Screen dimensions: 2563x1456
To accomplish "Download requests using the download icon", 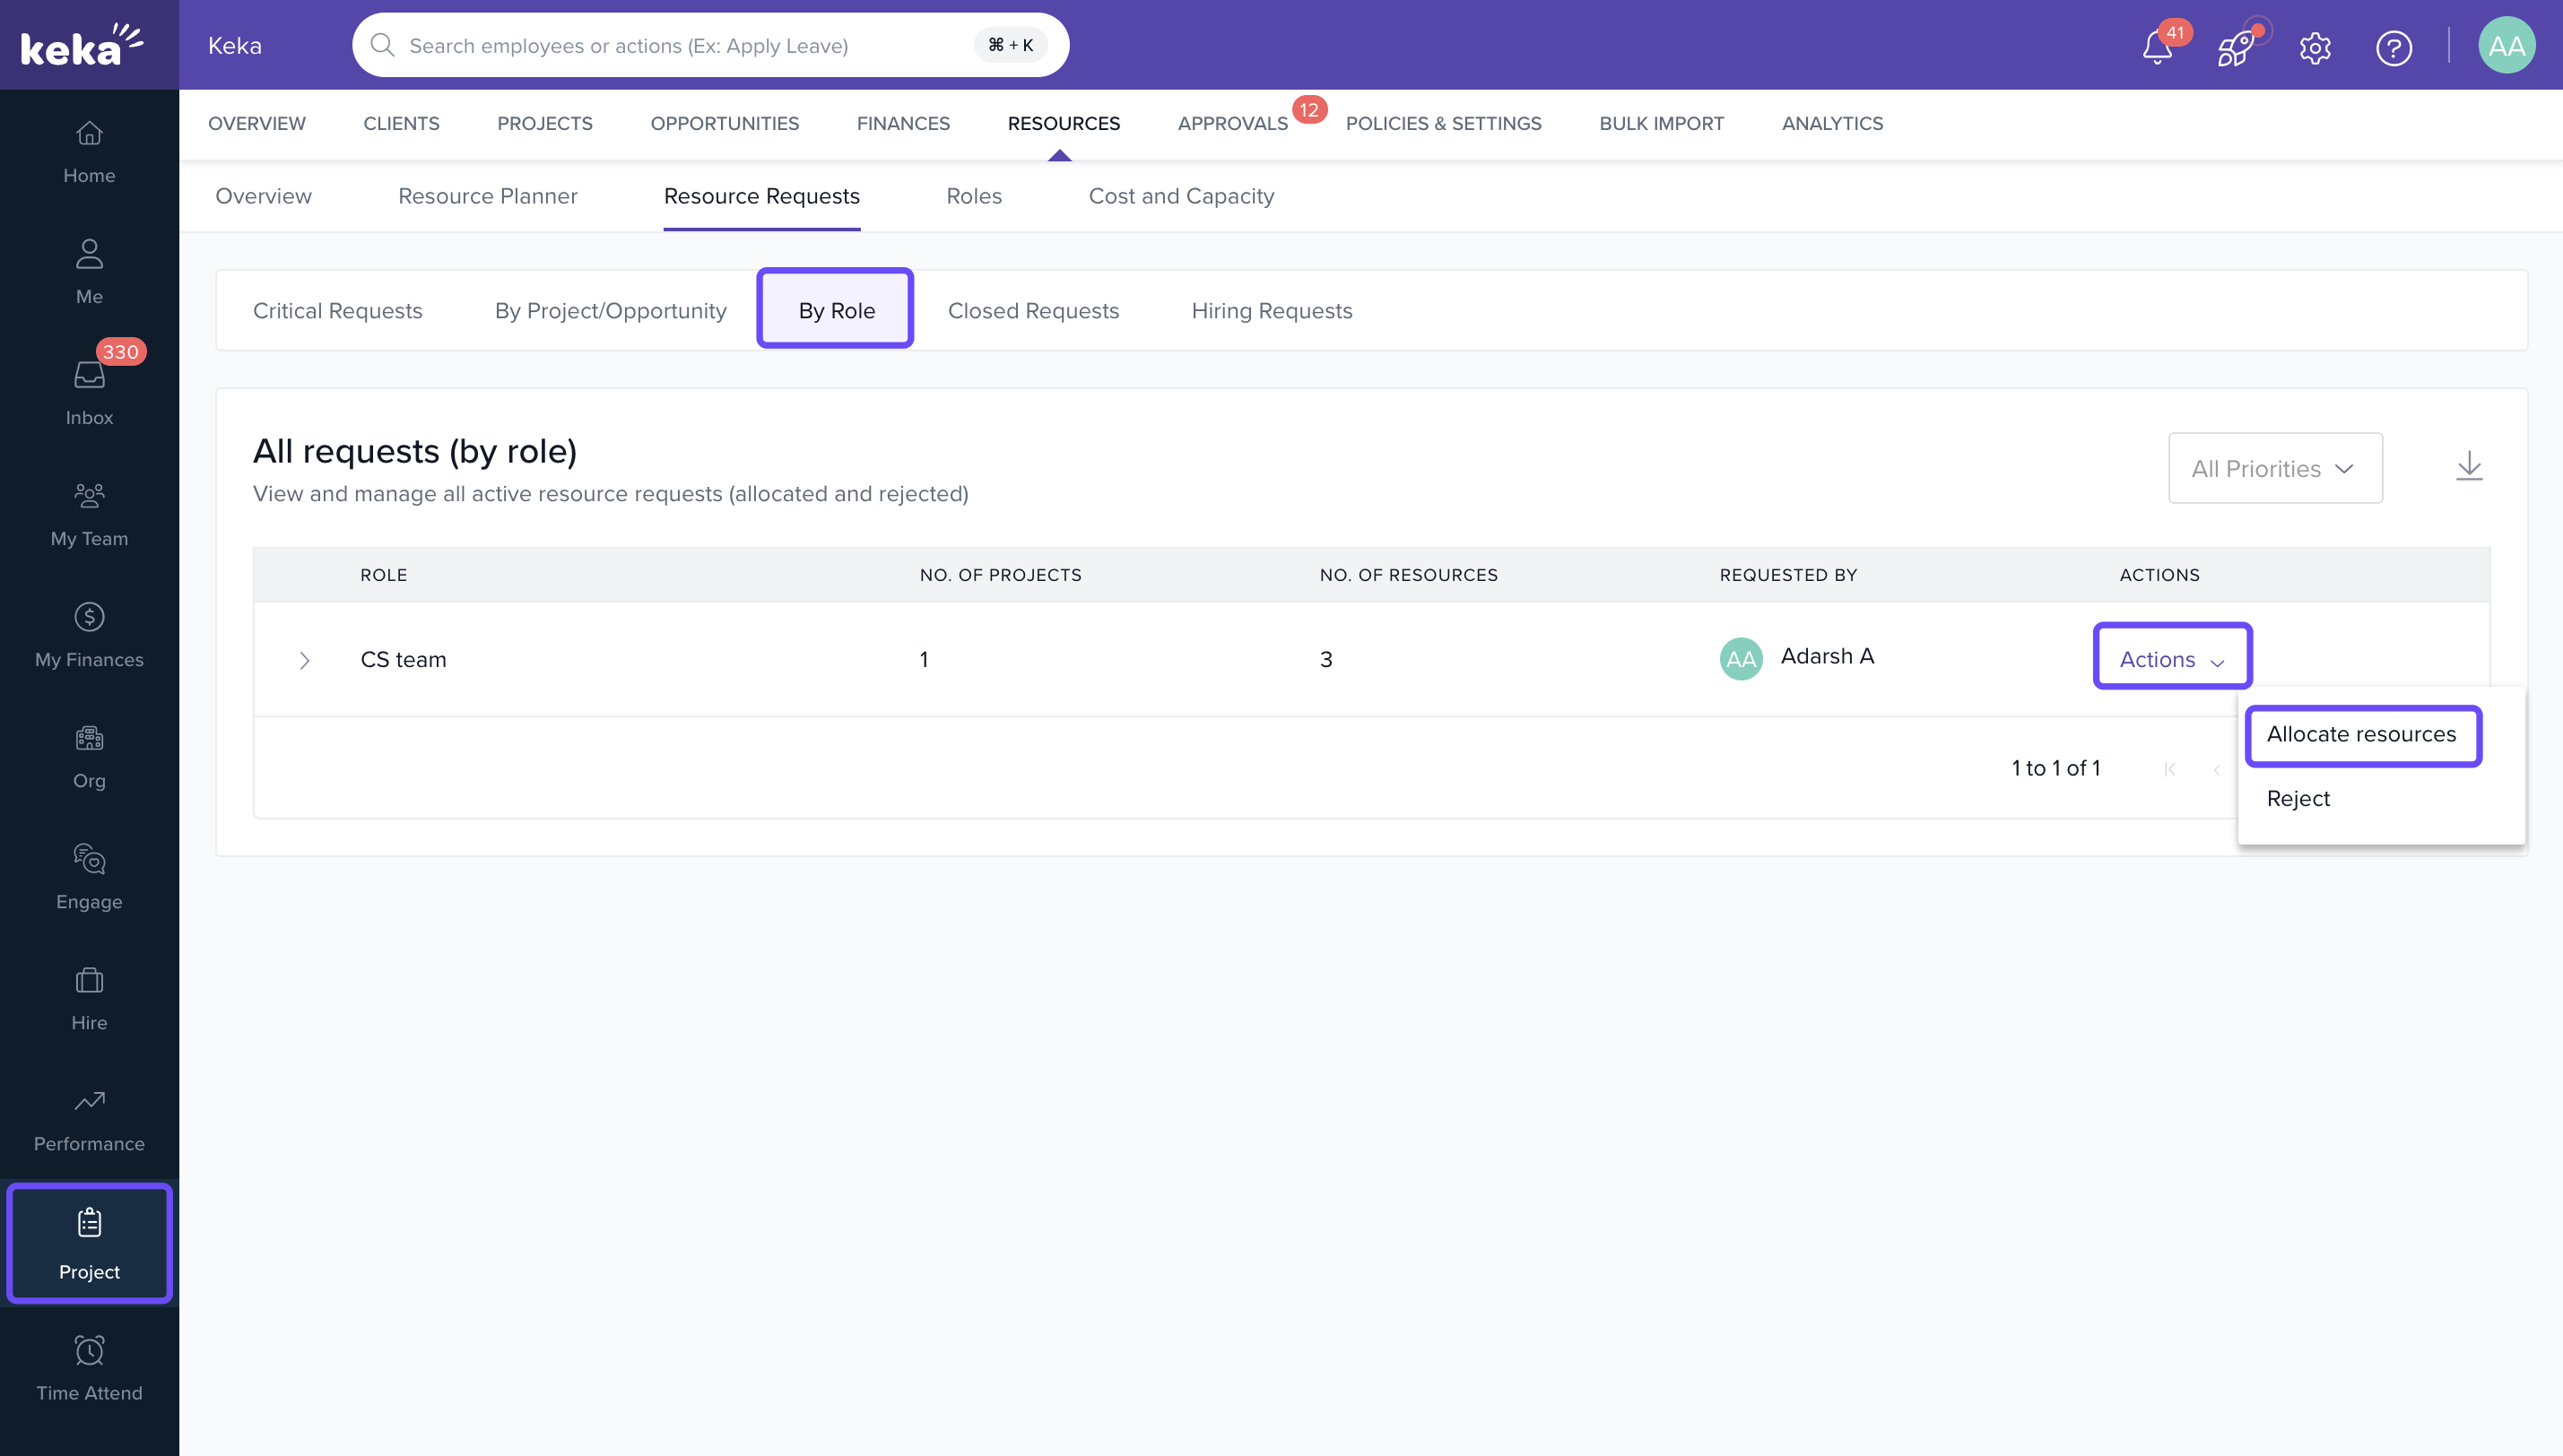I will [x=2469, y=466].
